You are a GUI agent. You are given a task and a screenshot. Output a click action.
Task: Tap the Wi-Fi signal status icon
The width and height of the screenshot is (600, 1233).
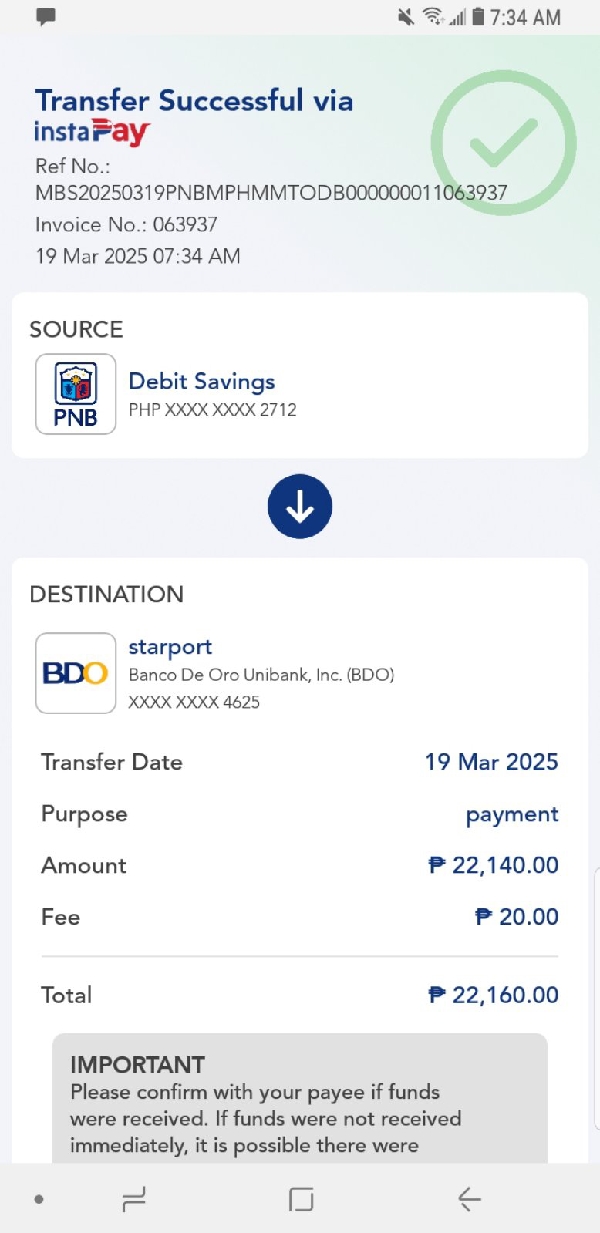click(x=432, y=17)
